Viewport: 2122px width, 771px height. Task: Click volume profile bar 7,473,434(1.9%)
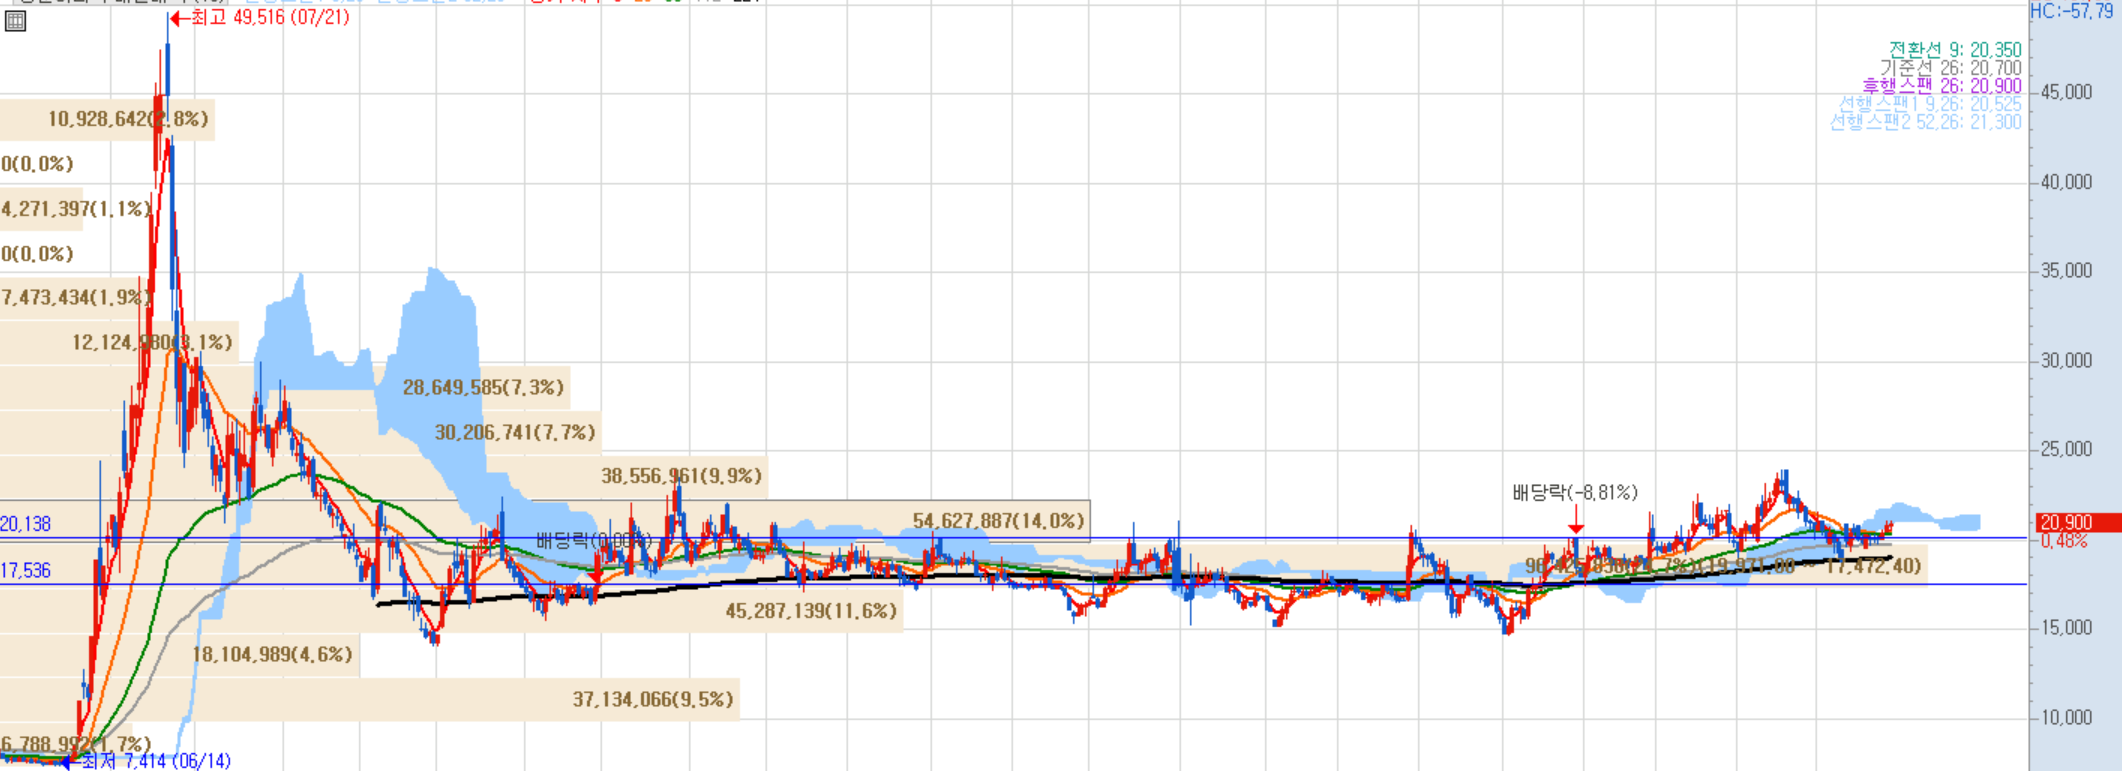[x=78, y=297]
